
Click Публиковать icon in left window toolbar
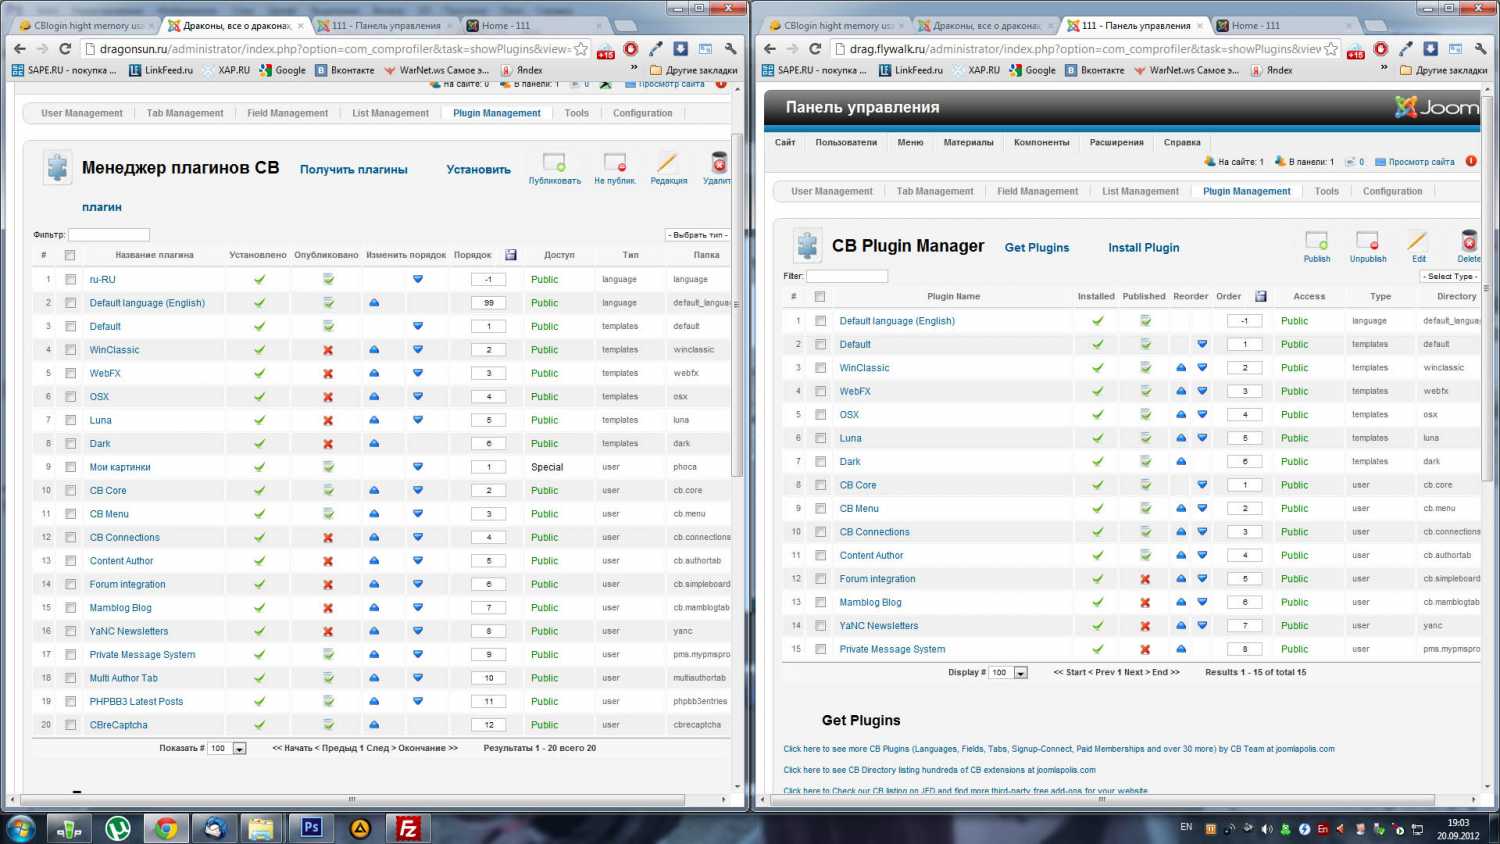(554, 163)
